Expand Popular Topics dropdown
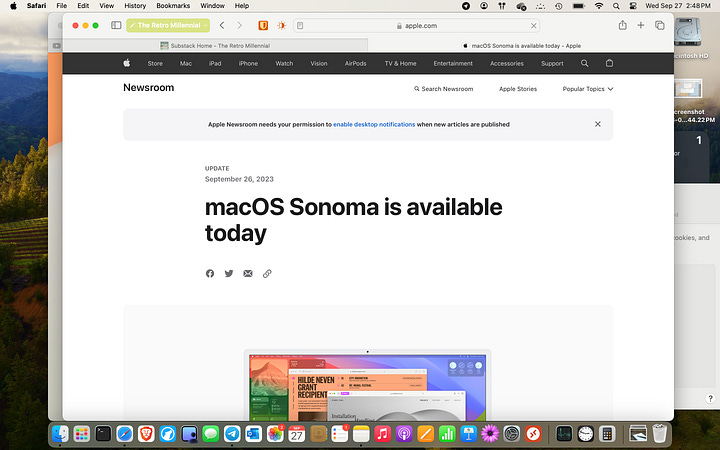The height and width of the screenshot is (450, 720). click(x=588, y=89)
